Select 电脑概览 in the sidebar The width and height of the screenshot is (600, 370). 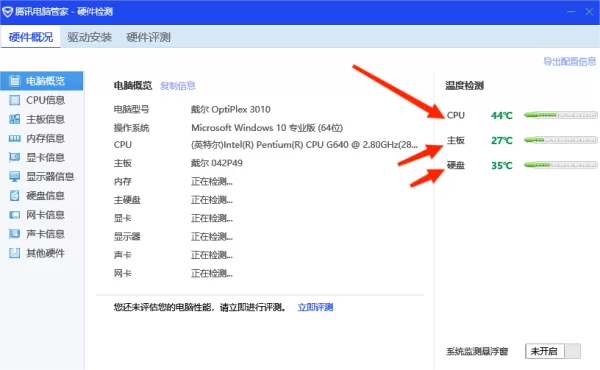click(41, 81)
